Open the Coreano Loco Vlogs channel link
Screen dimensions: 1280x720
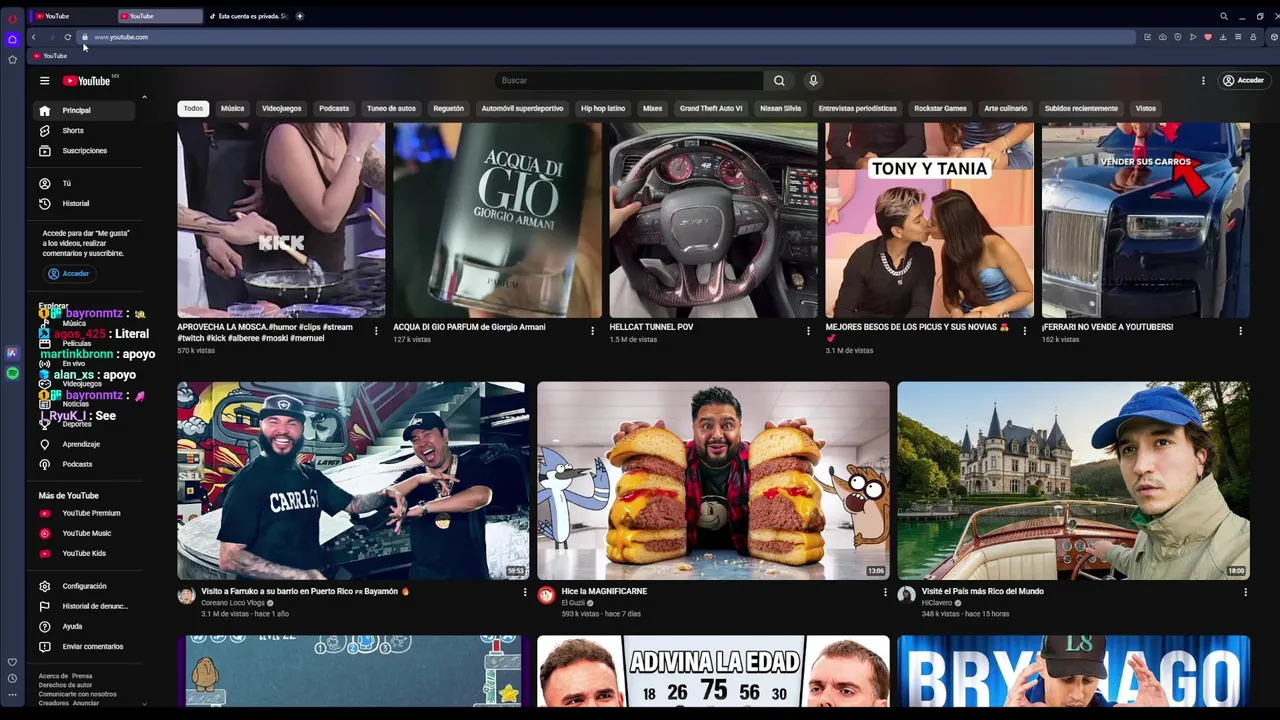232,603
